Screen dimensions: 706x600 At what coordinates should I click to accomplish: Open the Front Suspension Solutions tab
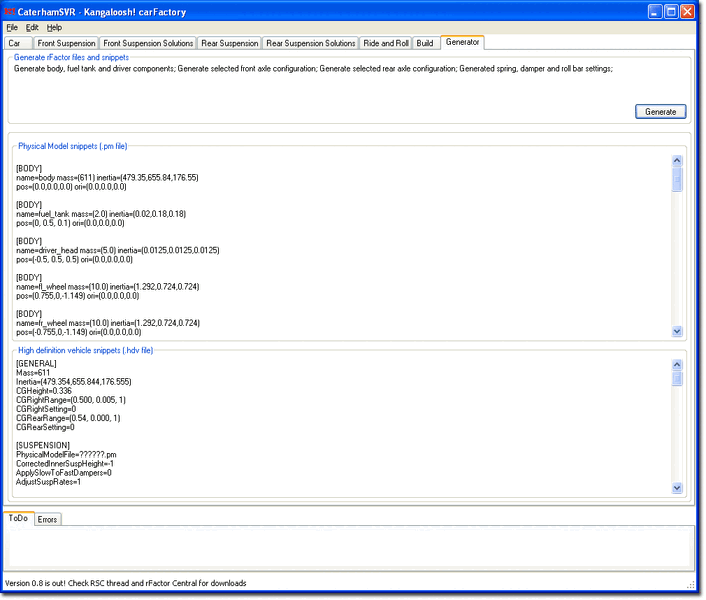click(x=148, y=43)
